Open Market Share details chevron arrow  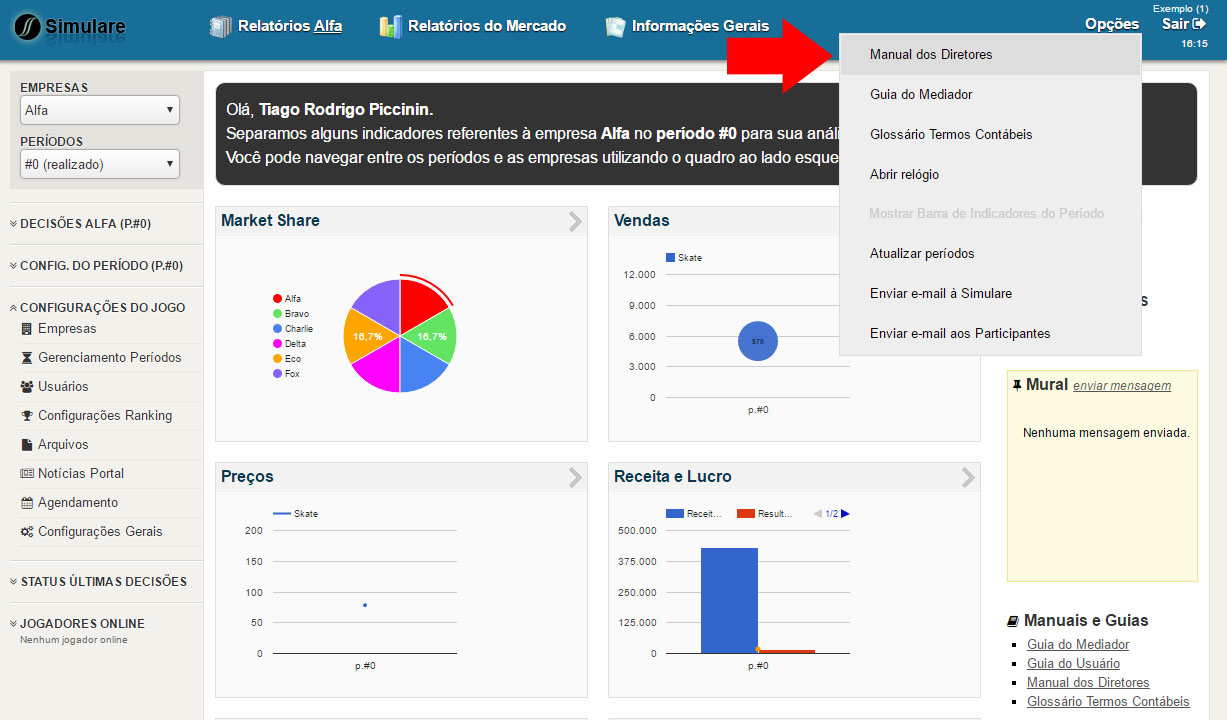pyautogui.click(x=575, y=221)
